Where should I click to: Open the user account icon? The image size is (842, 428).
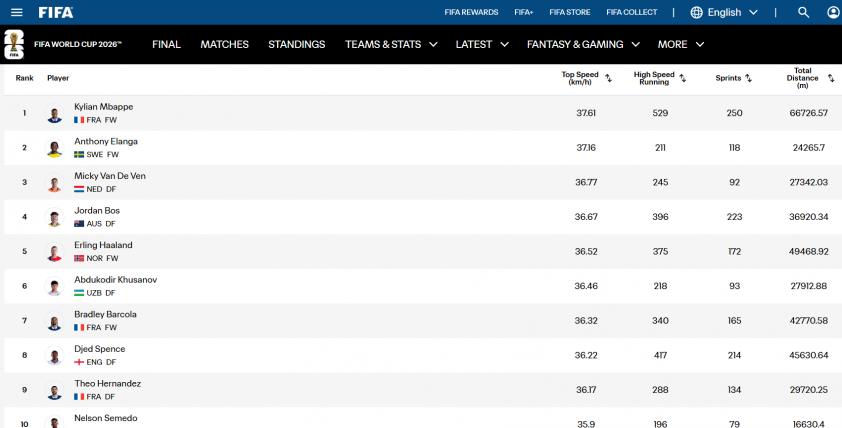click(833, 12)
